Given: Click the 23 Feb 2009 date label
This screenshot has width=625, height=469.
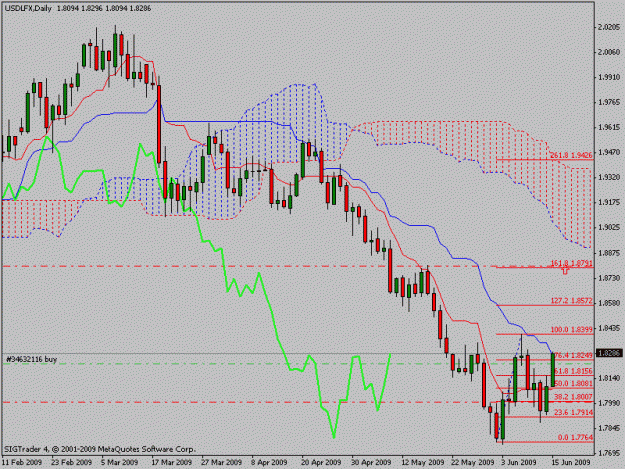Looking at the screenshot, I should tap(72, 463).
